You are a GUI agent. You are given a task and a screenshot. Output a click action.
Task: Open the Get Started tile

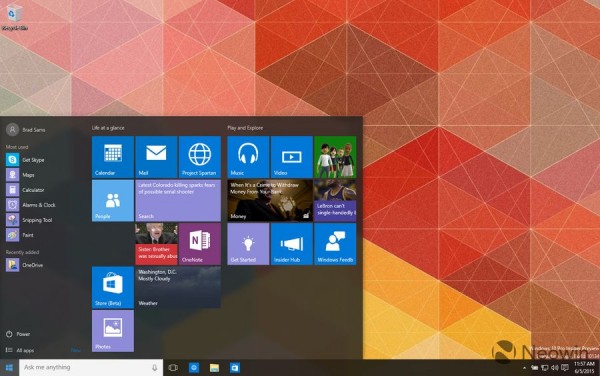point(248,244)
